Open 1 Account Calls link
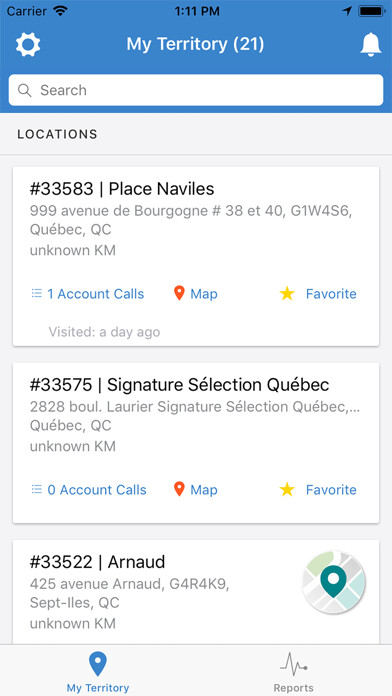 (x=96, y=294)
